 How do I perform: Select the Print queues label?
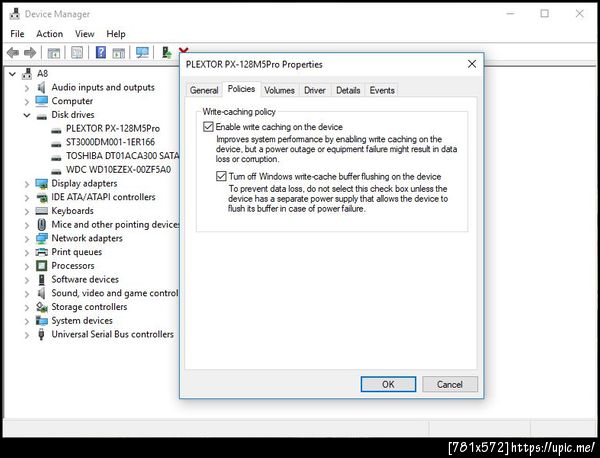(x=77, y=252)
